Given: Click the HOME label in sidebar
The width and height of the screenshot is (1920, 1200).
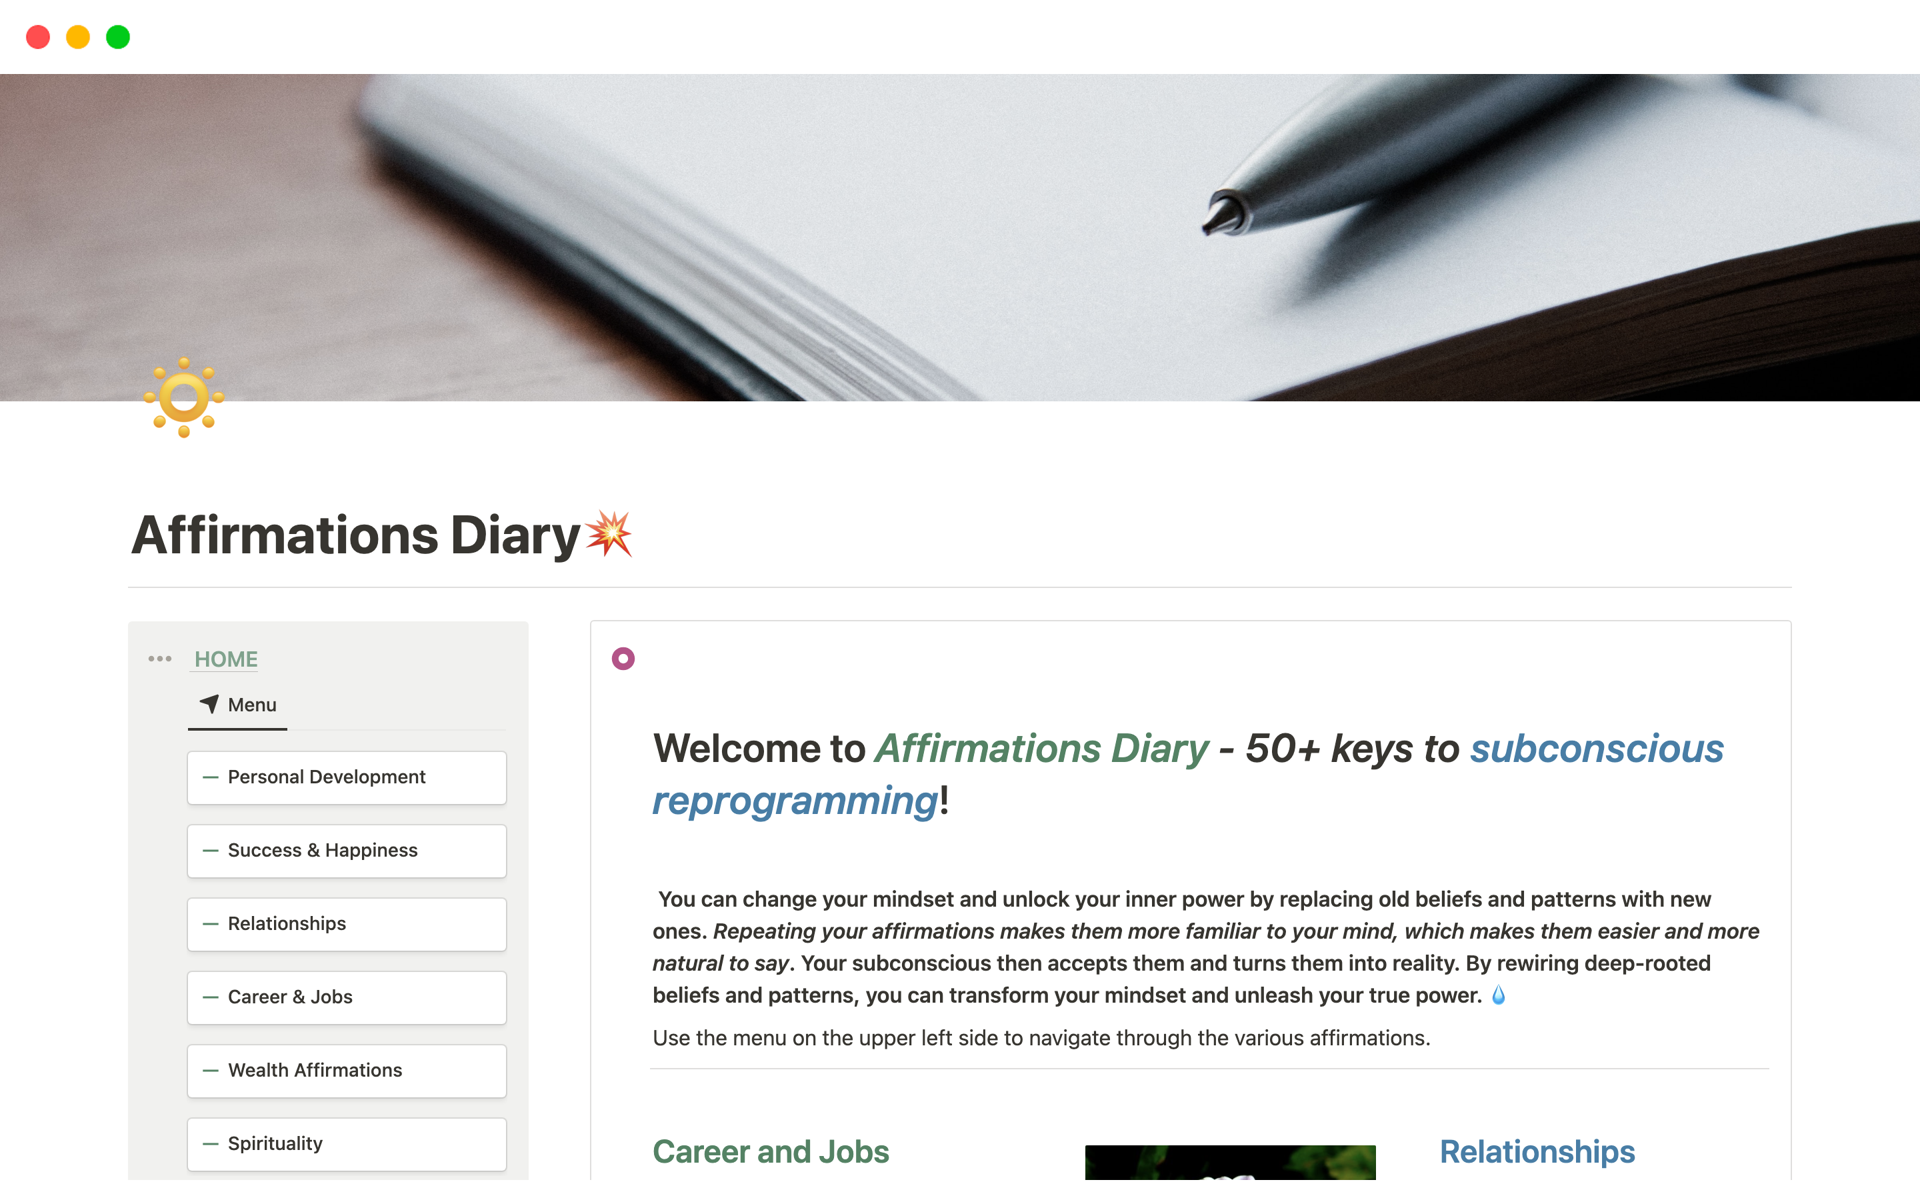Looking at the screenshot, I should (224, 658).
